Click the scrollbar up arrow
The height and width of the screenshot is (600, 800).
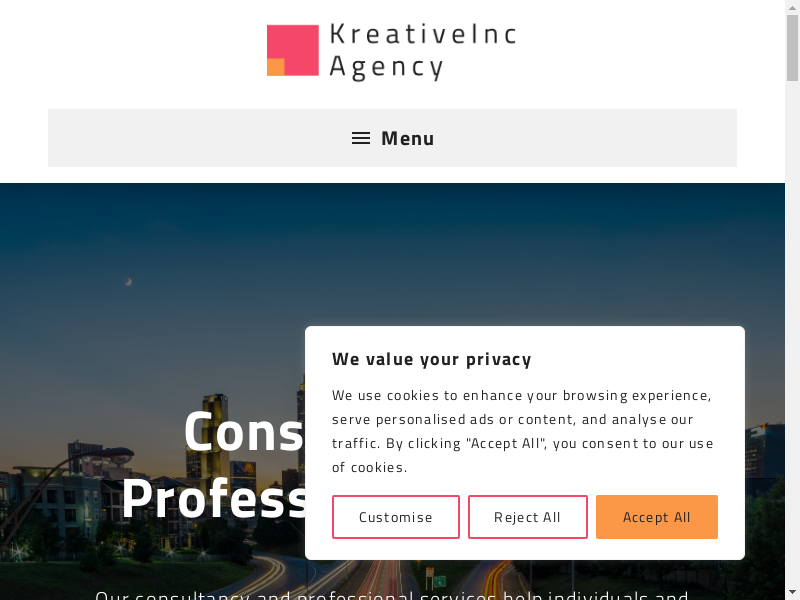[792, 8]
